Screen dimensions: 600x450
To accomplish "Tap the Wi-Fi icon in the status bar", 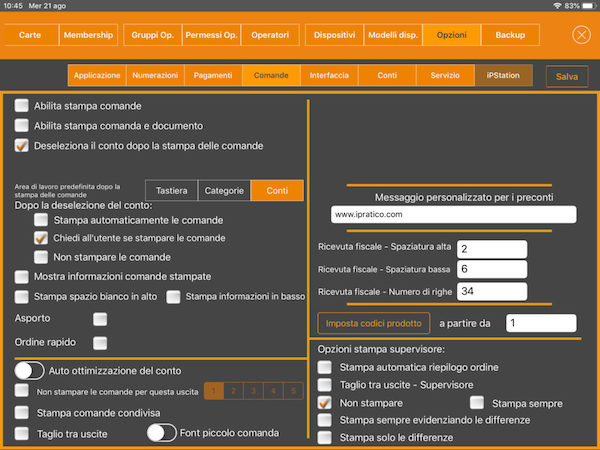I will 557,6.
